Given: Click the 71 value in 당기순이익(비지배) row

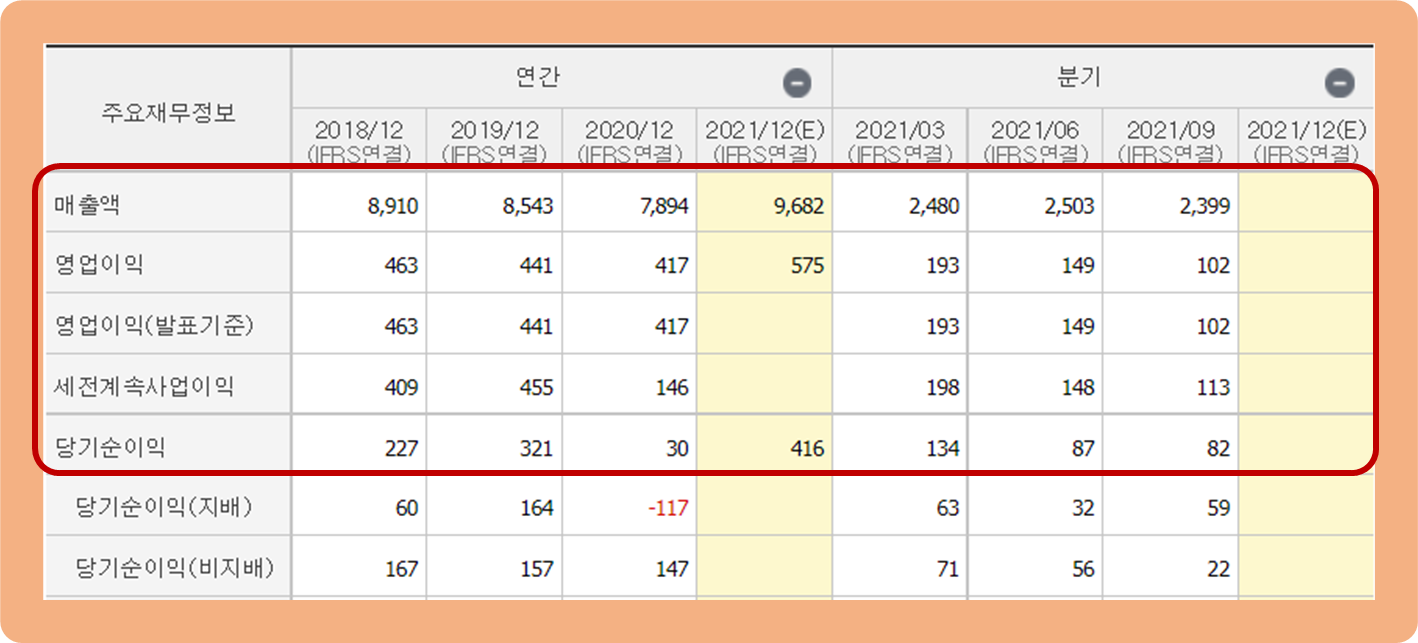Looking at the screenshot, I should click(x=947, y=569).
